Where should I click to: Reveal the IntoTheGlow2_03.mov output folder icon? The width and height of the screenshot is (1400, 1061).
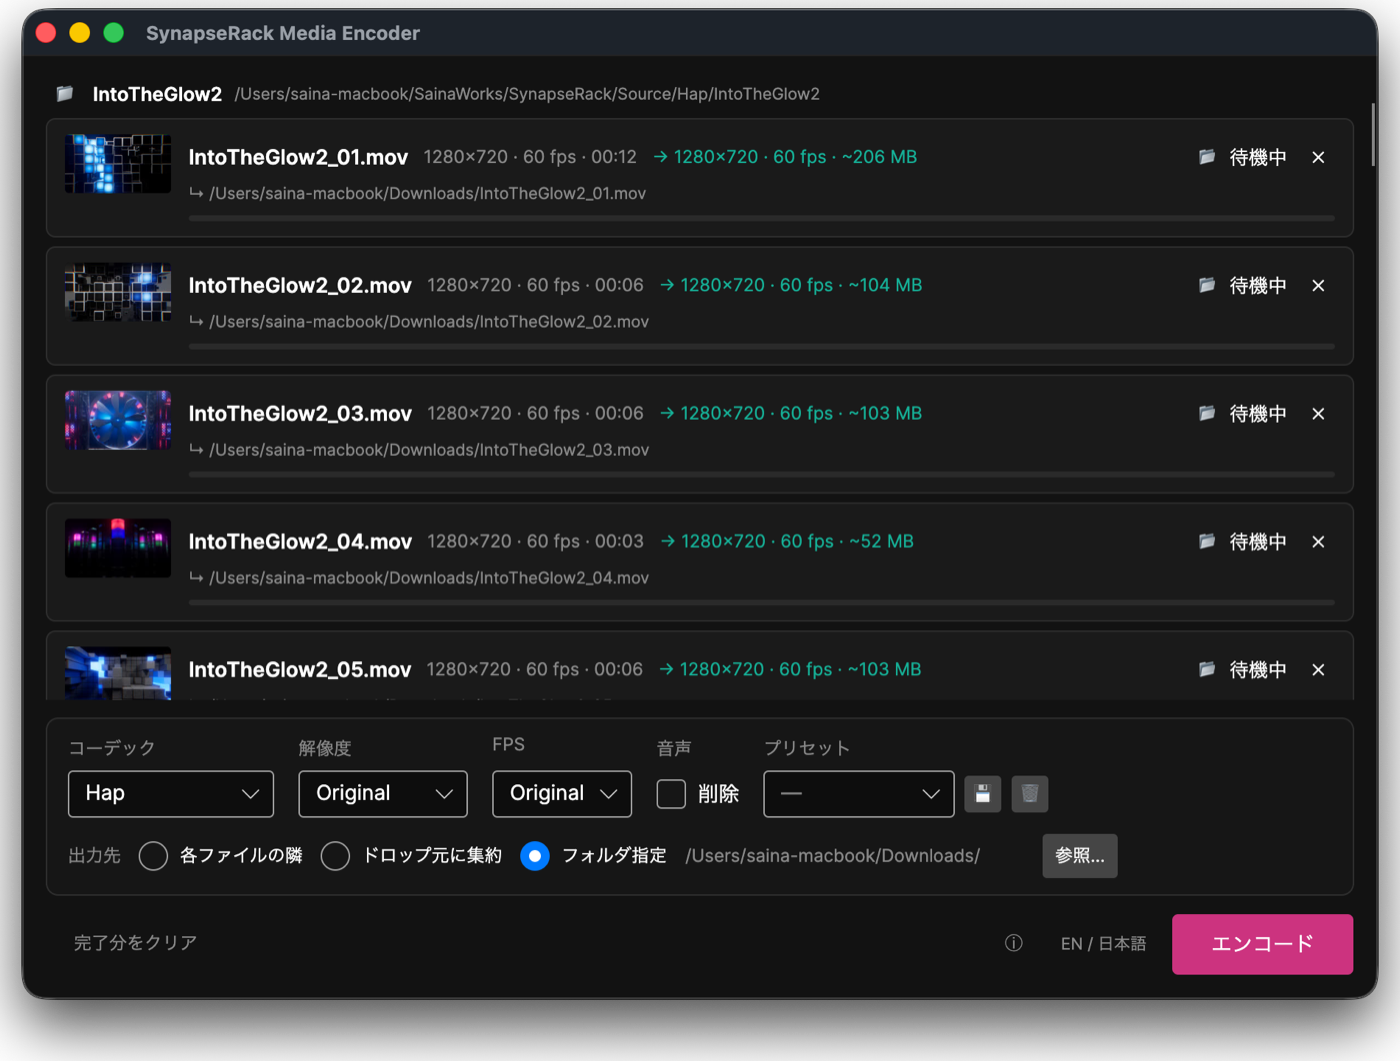point(1207,413)
